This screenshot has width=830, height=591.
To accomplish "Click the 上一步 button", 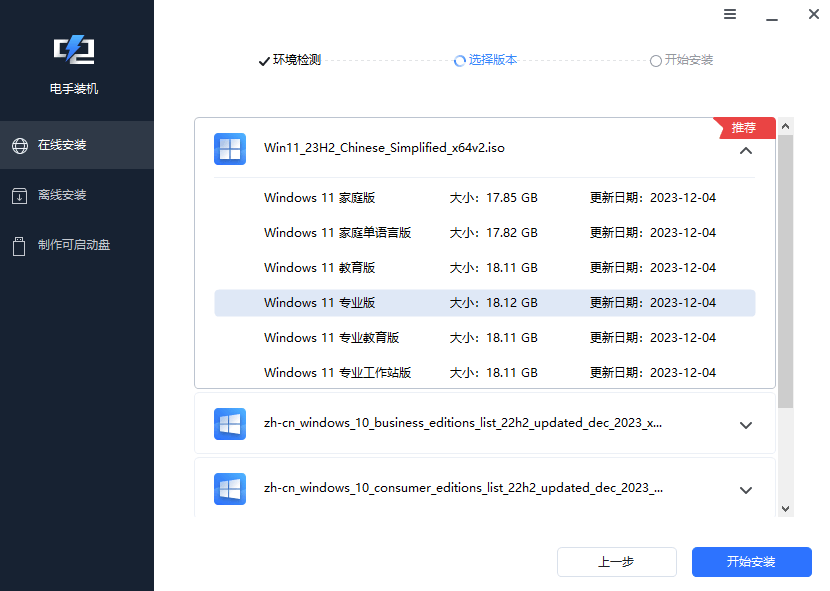I will click(617, 562).
